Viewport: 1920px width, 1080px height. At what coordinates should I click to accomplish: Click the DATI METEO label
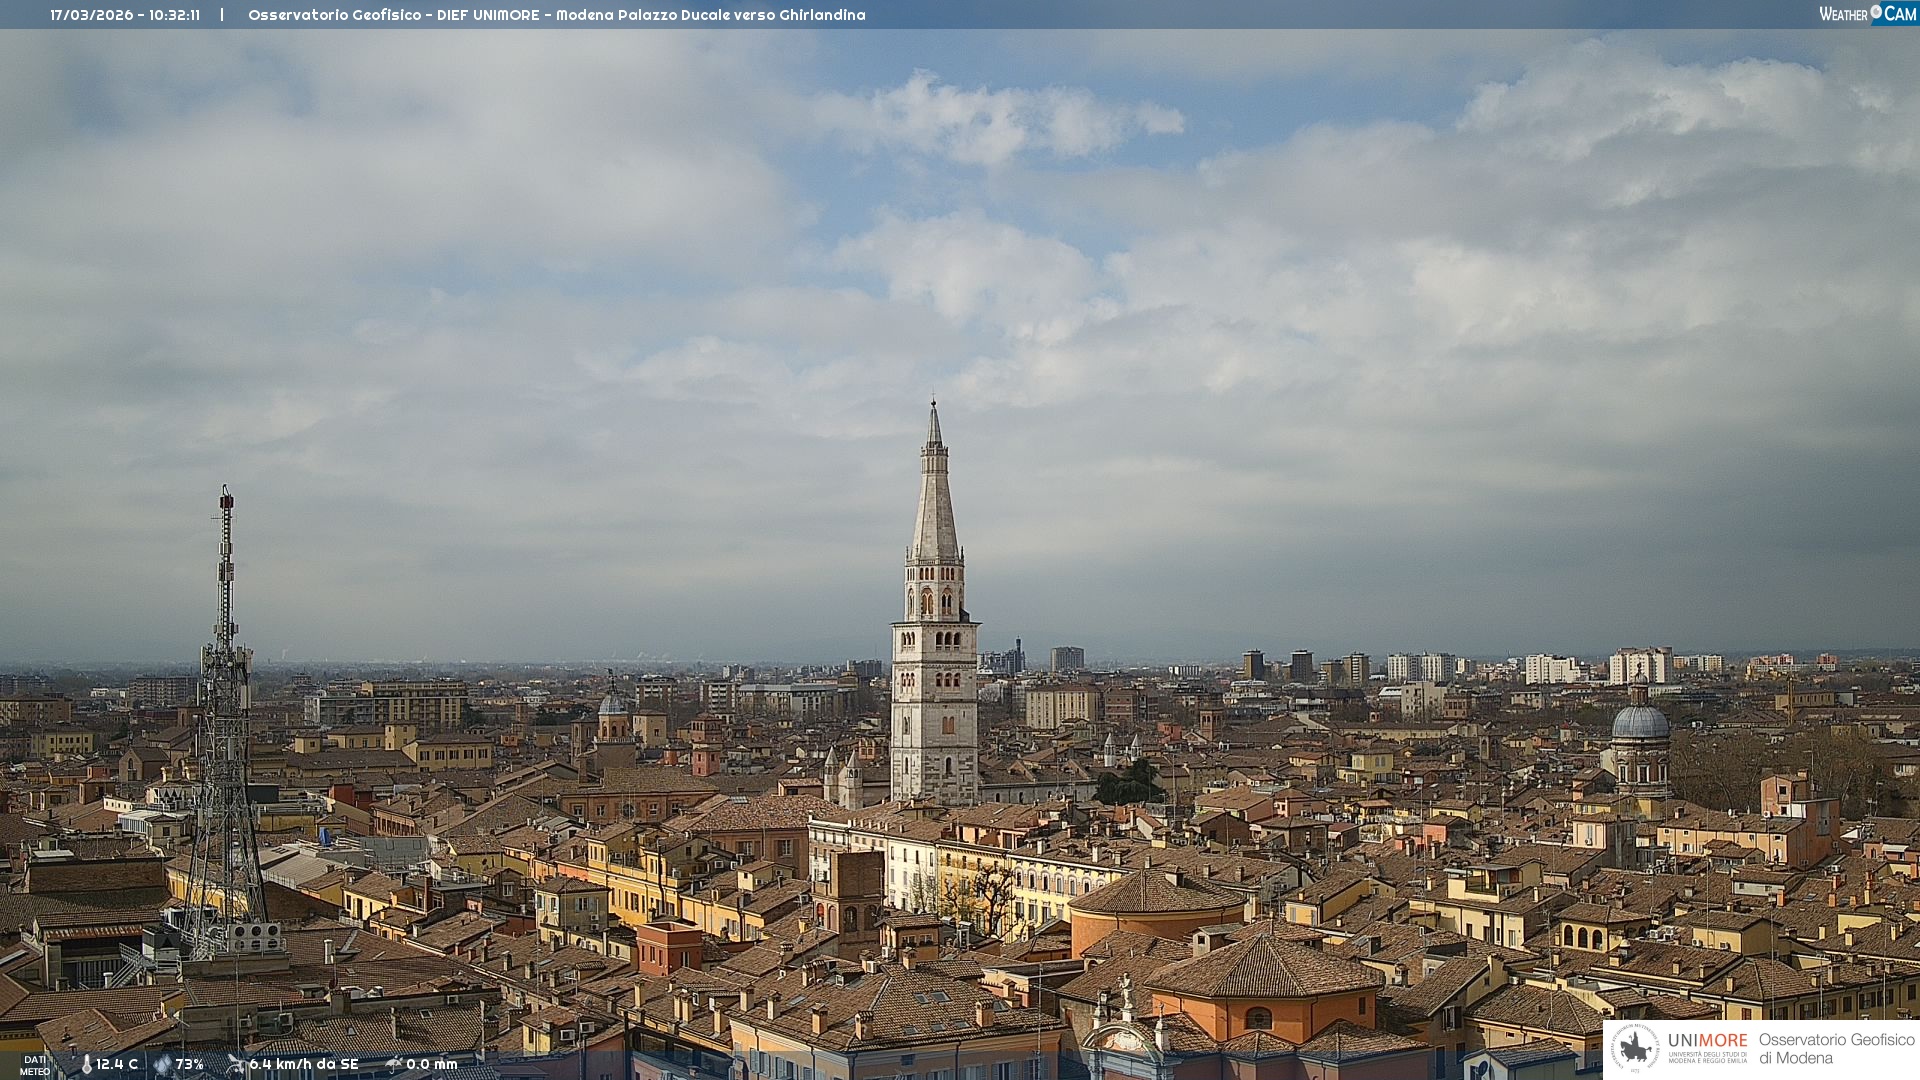[34, 1065]
